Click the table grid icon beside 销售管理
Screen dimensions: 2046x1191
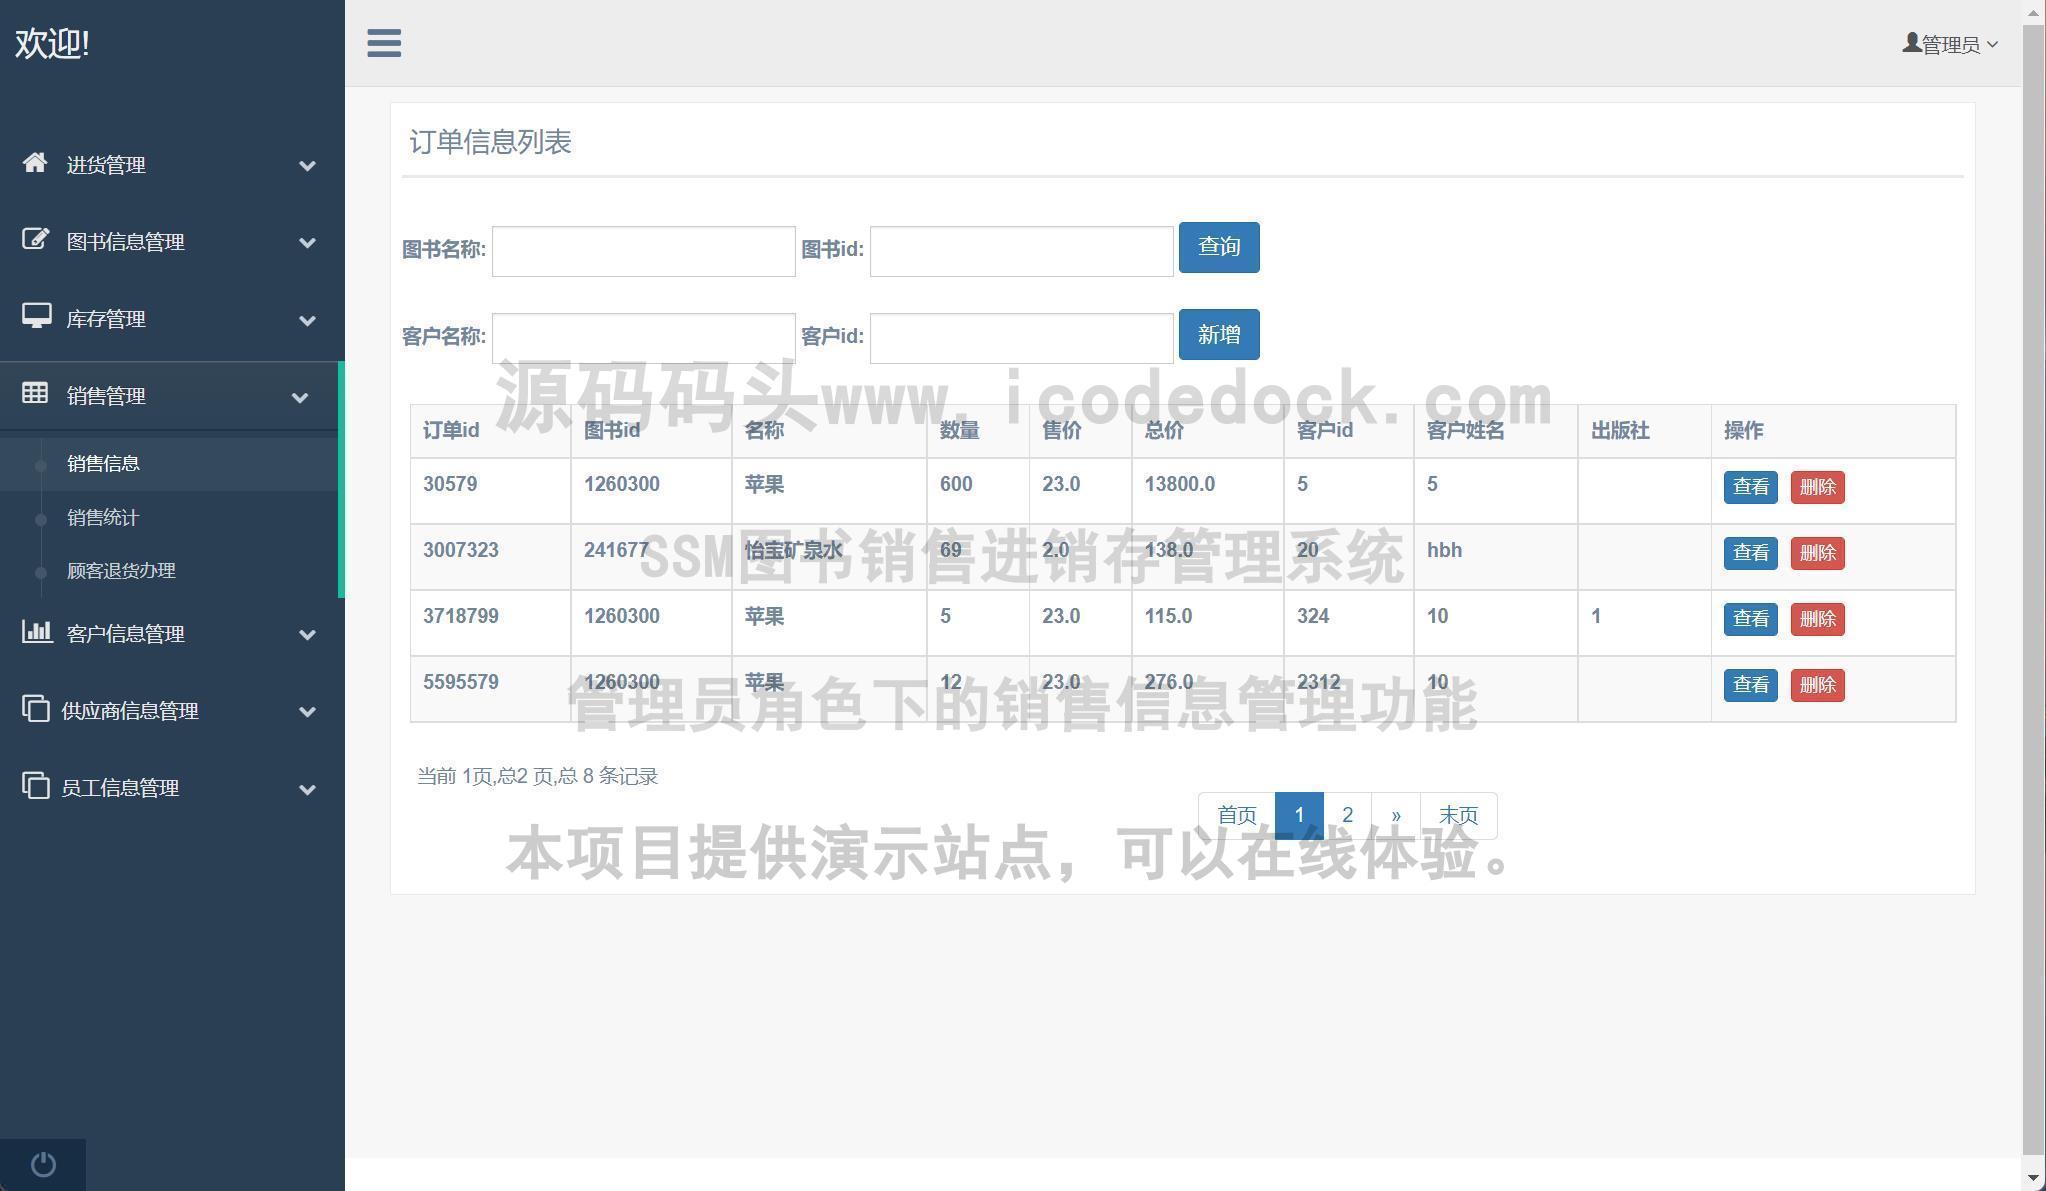coord(35,394)
